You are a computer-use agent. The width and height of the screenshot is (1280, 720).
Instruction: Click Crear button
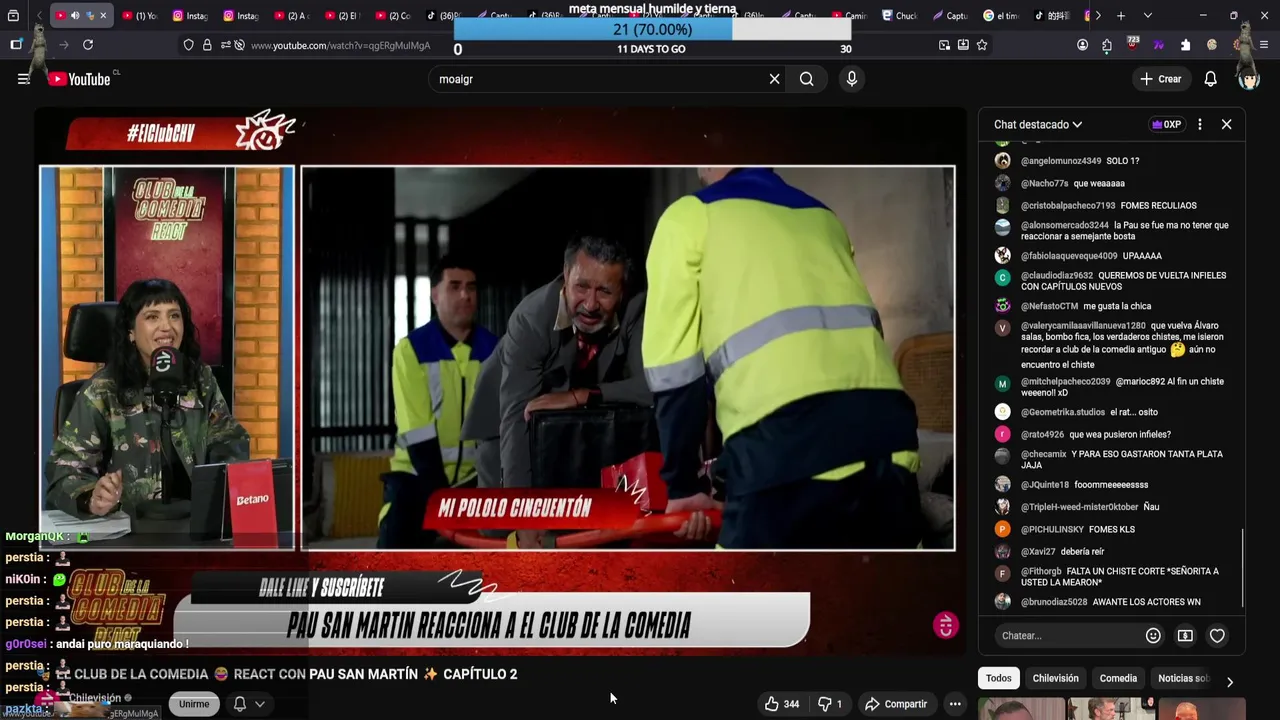pos(1161,79)
